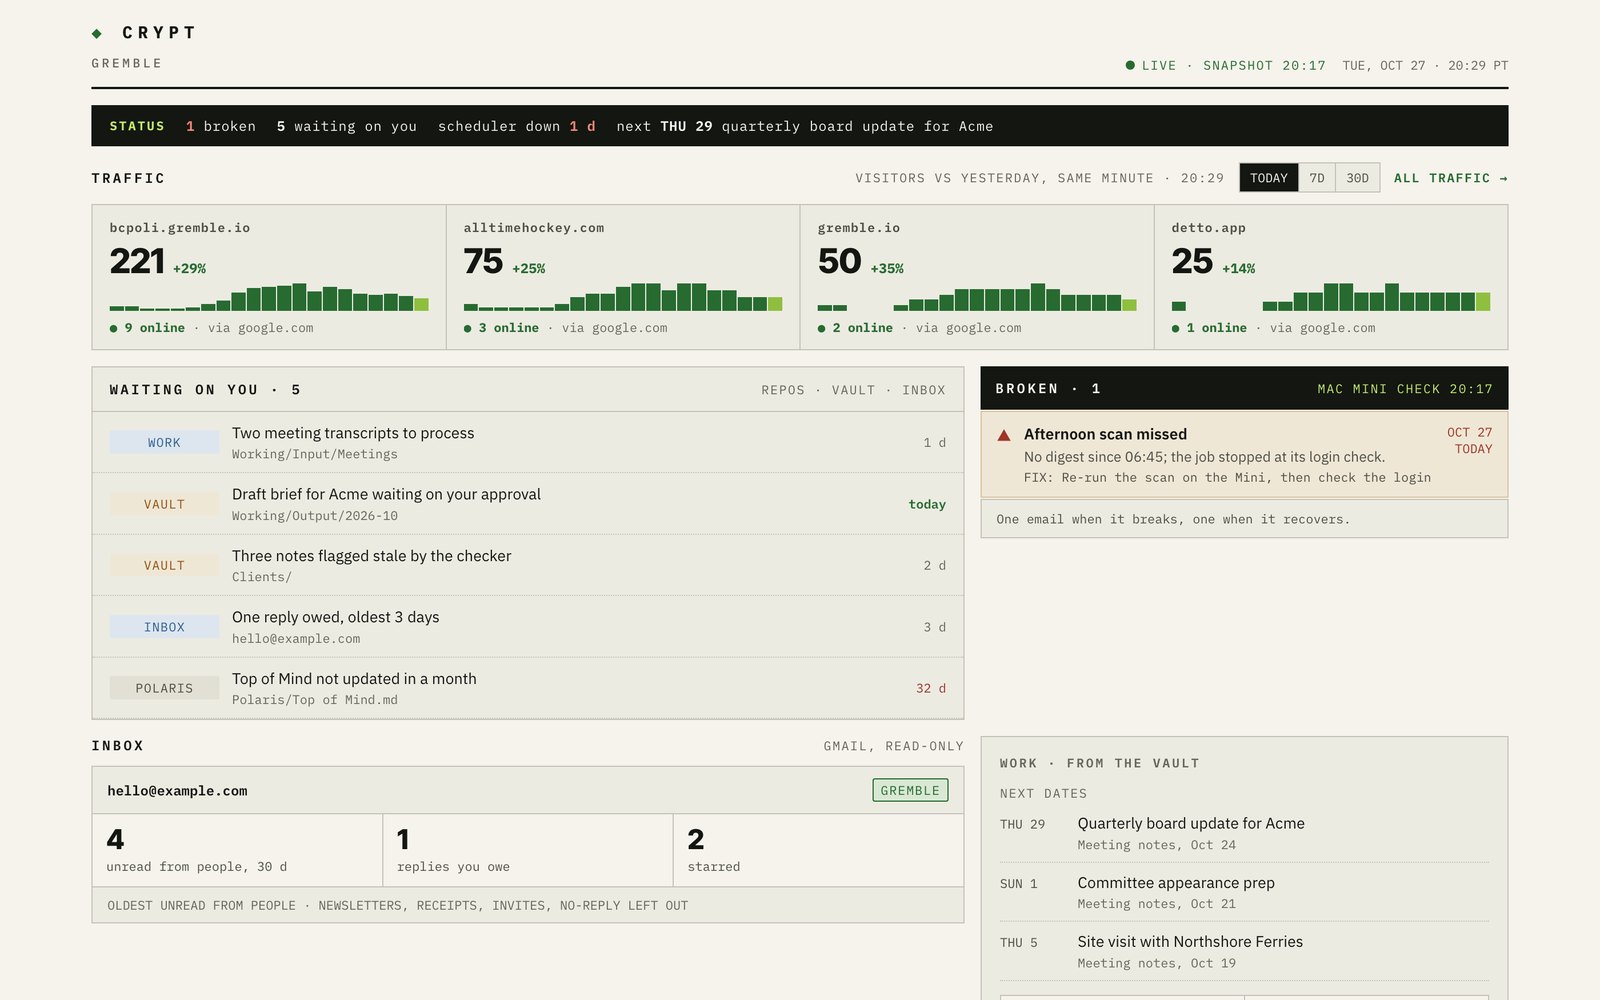The width and height of the screenshot is (1600, 1000).
Task: Click the bcpoli.gremble.io visitors bar chart
Action: tap(269, 297)
